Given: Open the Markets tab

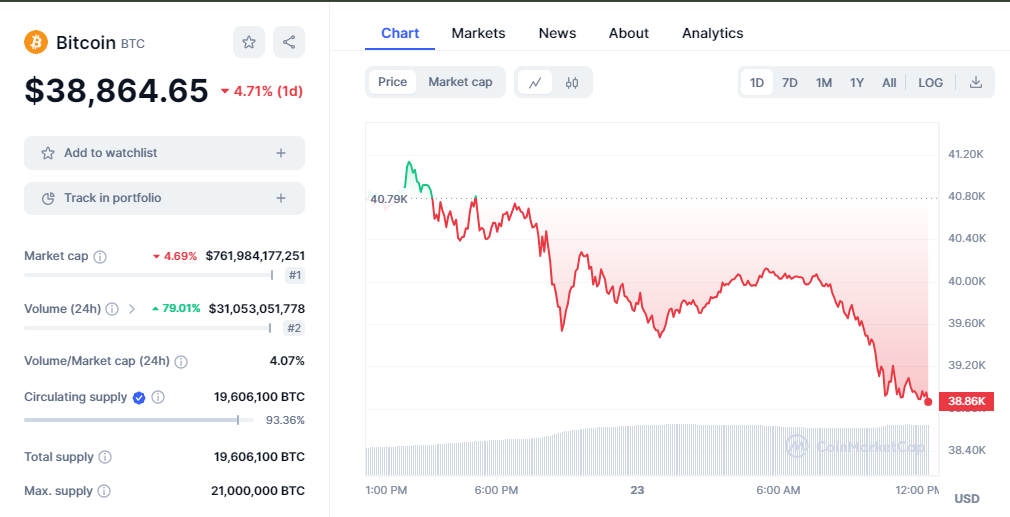Looking at the screenshot, I should tap(478, 33).
